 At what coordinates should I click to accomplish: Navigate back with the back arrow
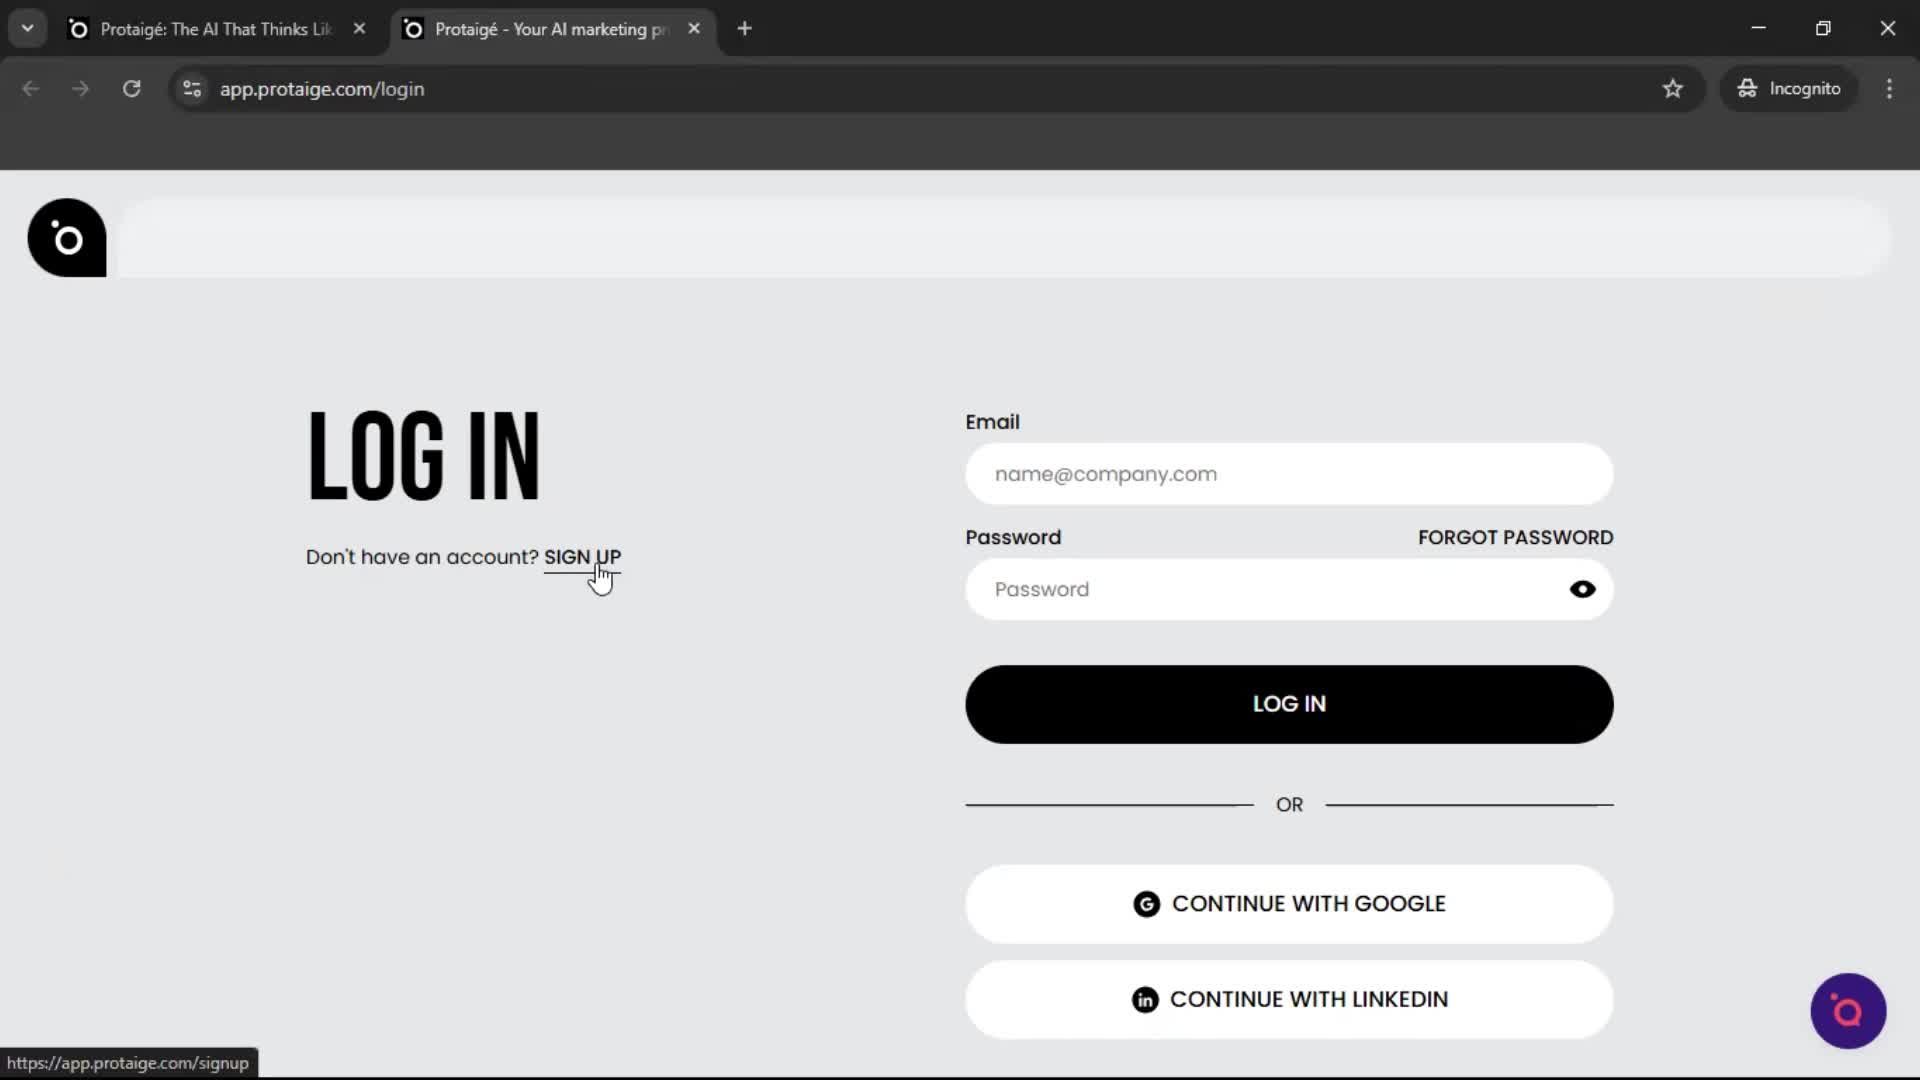coord(31,89)
